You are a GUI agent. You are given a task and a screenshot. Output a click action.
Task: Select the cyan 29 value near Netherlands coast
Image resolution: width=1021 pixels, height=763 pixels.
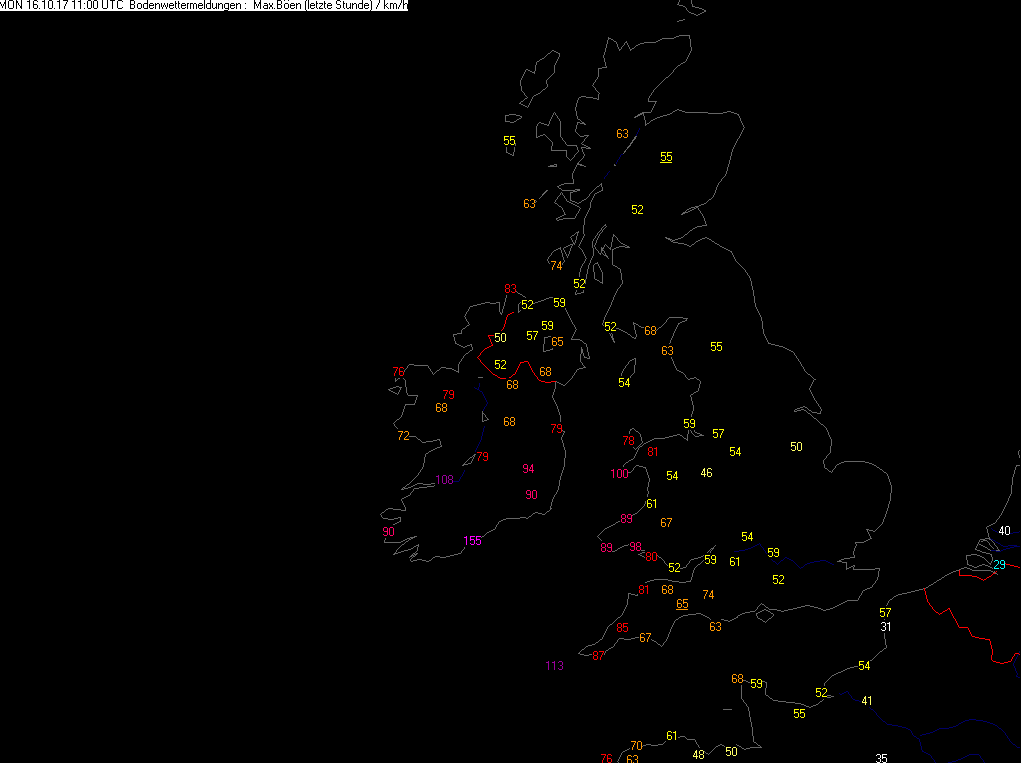pos(1000,564)
